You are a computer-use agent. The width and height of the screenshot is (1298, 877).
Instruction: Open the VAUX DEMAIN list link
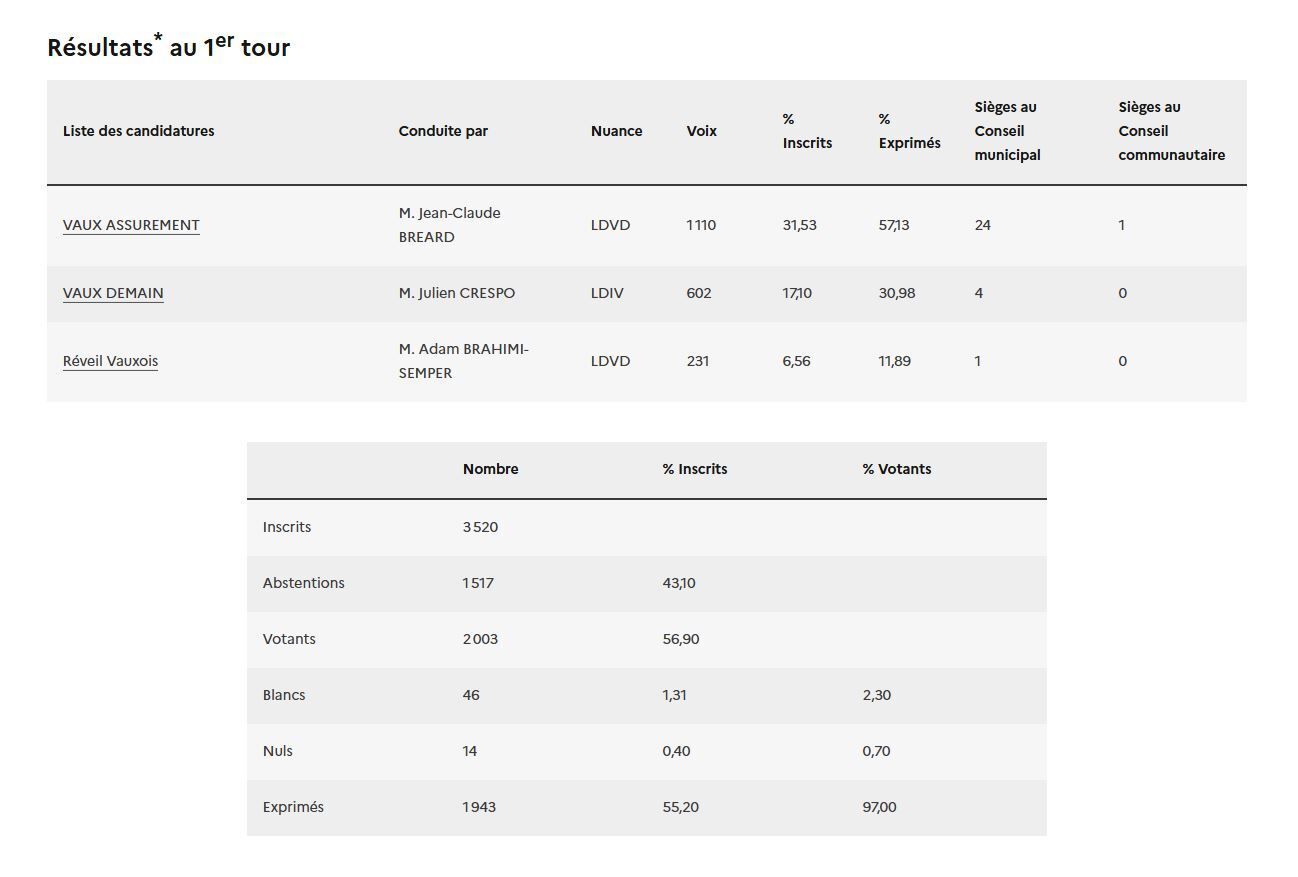coord(113,293)
